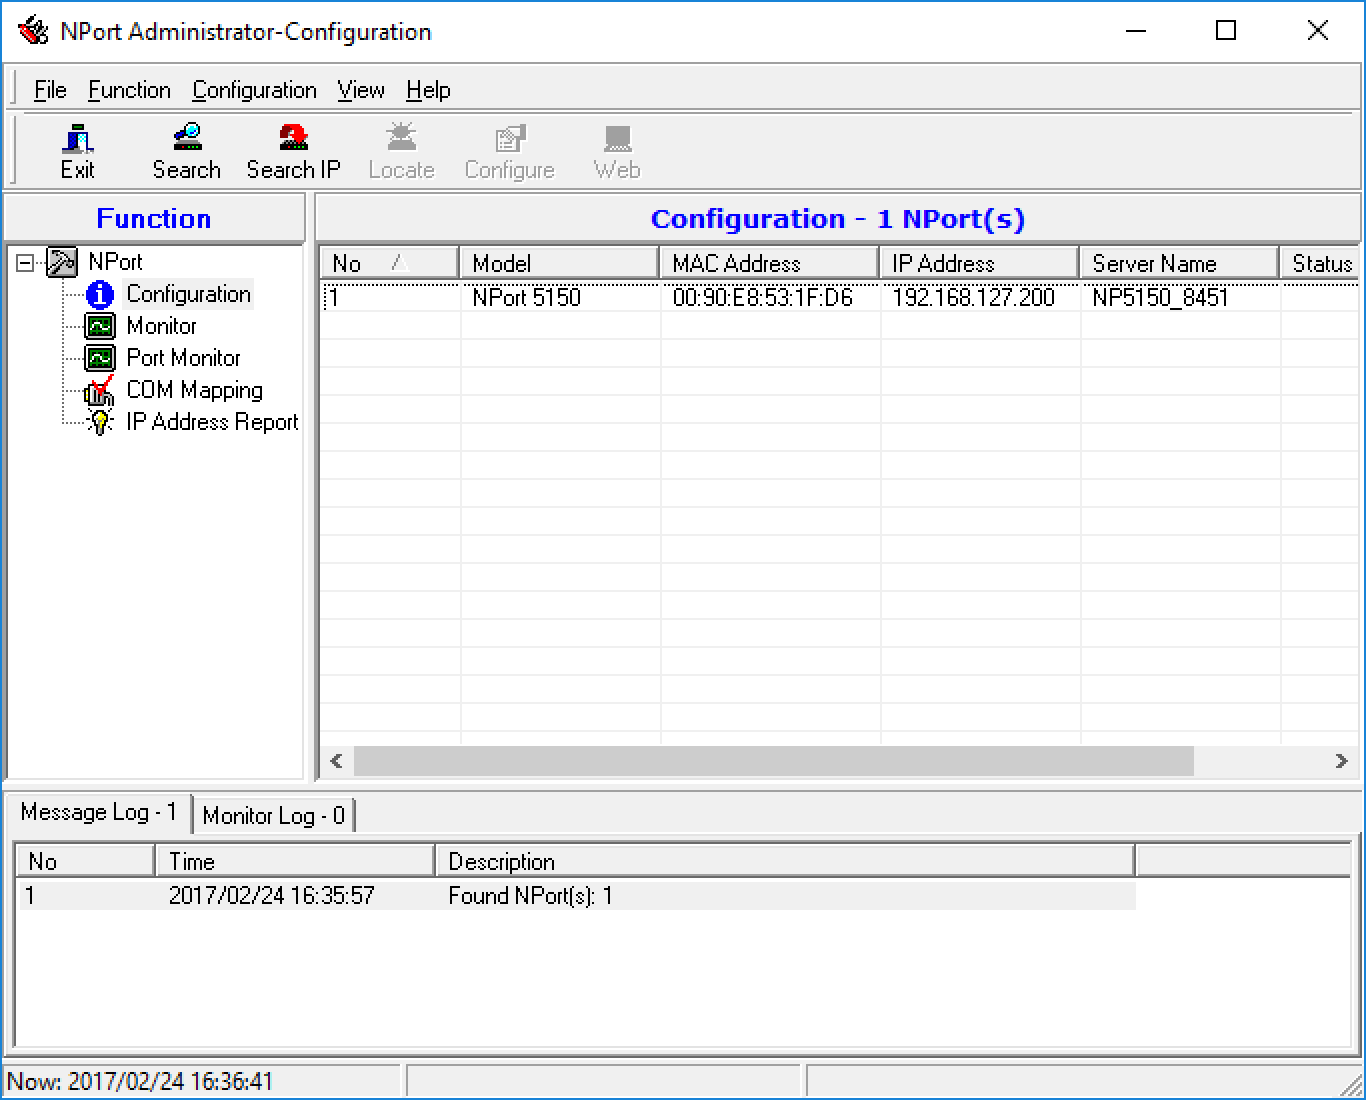Click the Exit toolbar icon
Screen dimensions: 1366x1100
click(77, 152)
